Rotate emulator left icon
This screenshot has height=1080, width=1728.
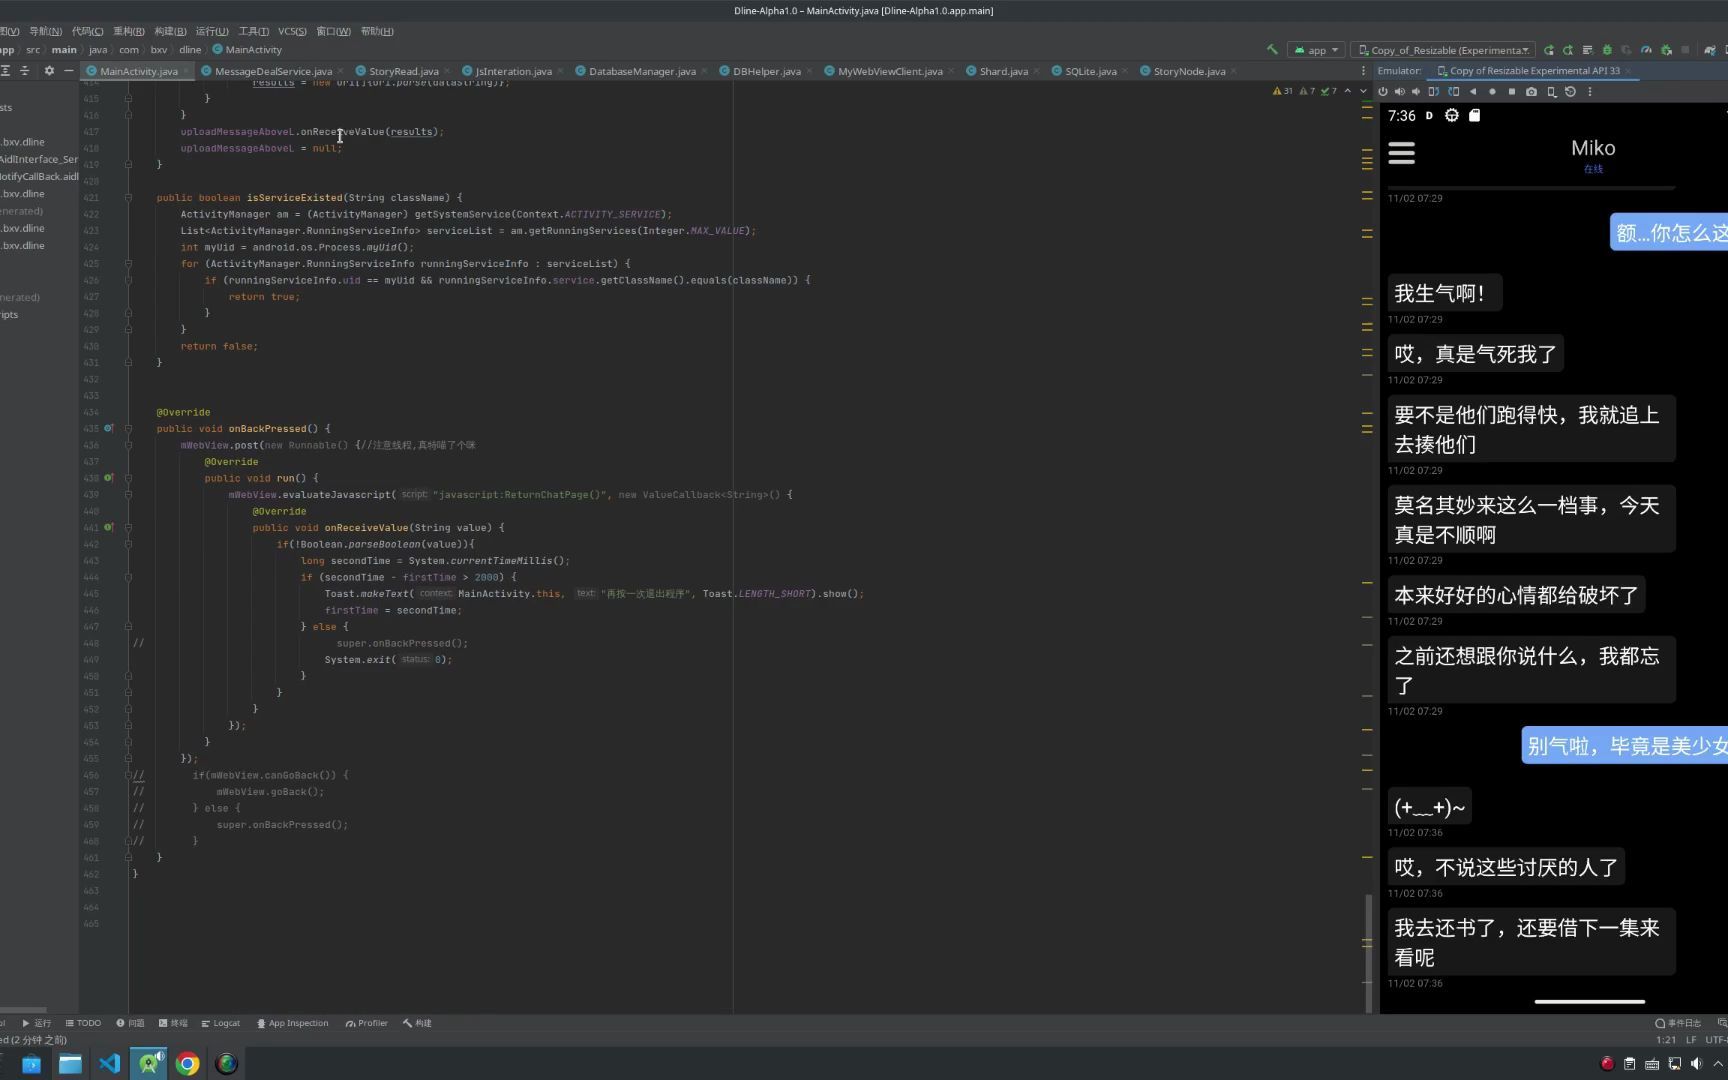click(x=1434, y=91)
